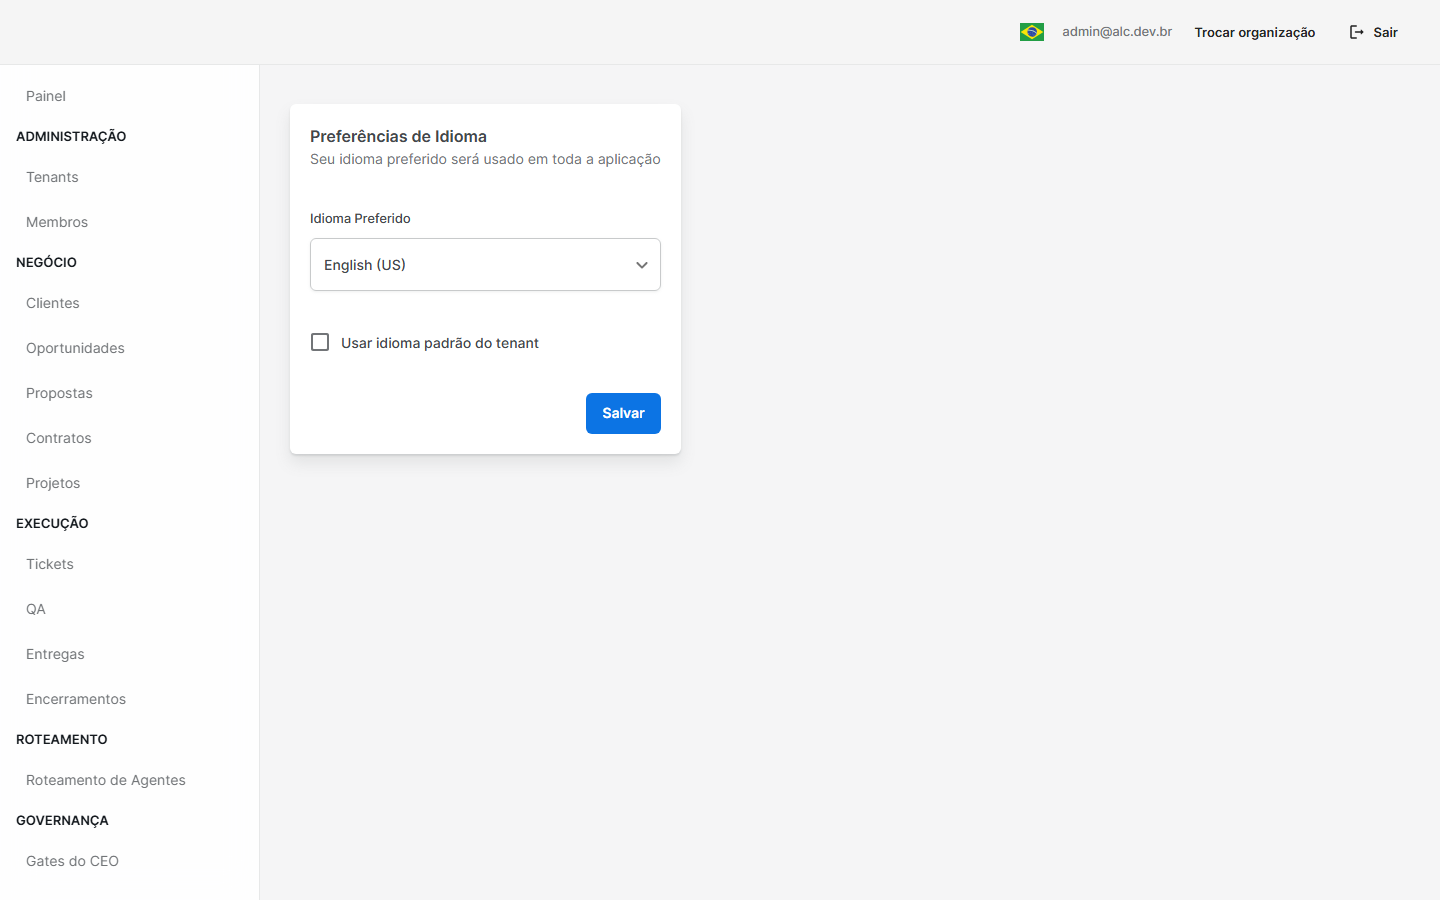Click the GOVERNANÇA section header
The image size is (1440, 900).
(62, 820)
